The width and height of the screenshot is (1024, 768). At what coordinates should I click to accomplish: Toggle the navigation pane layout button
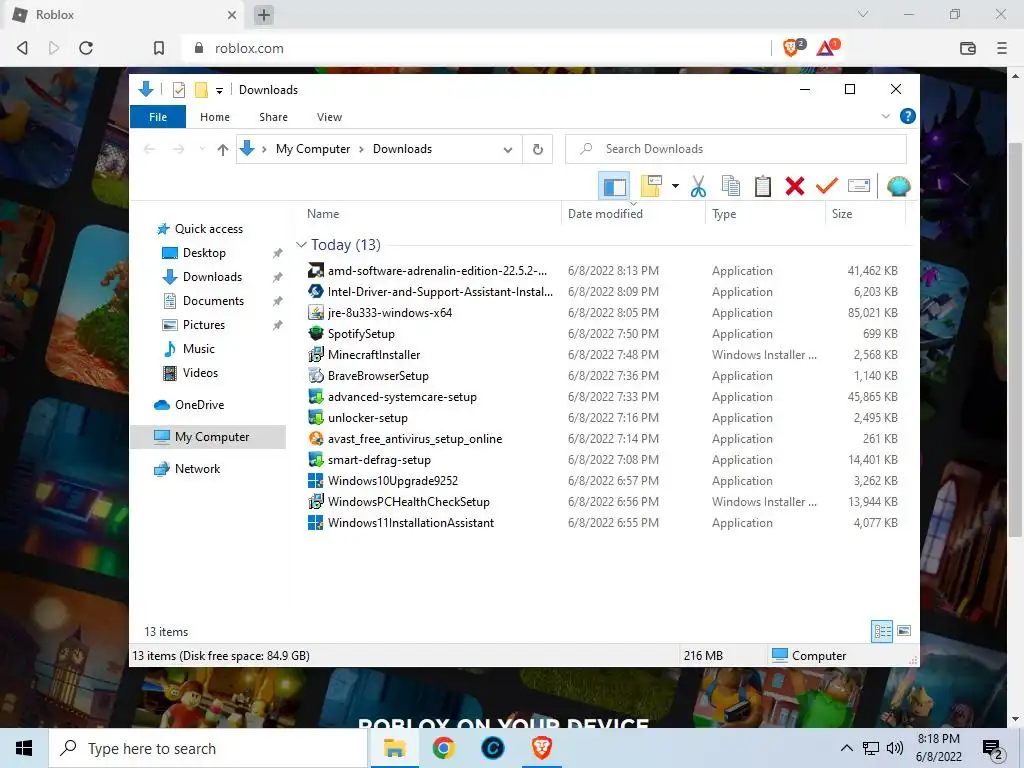pyautogui.click(x=614, y=187)
